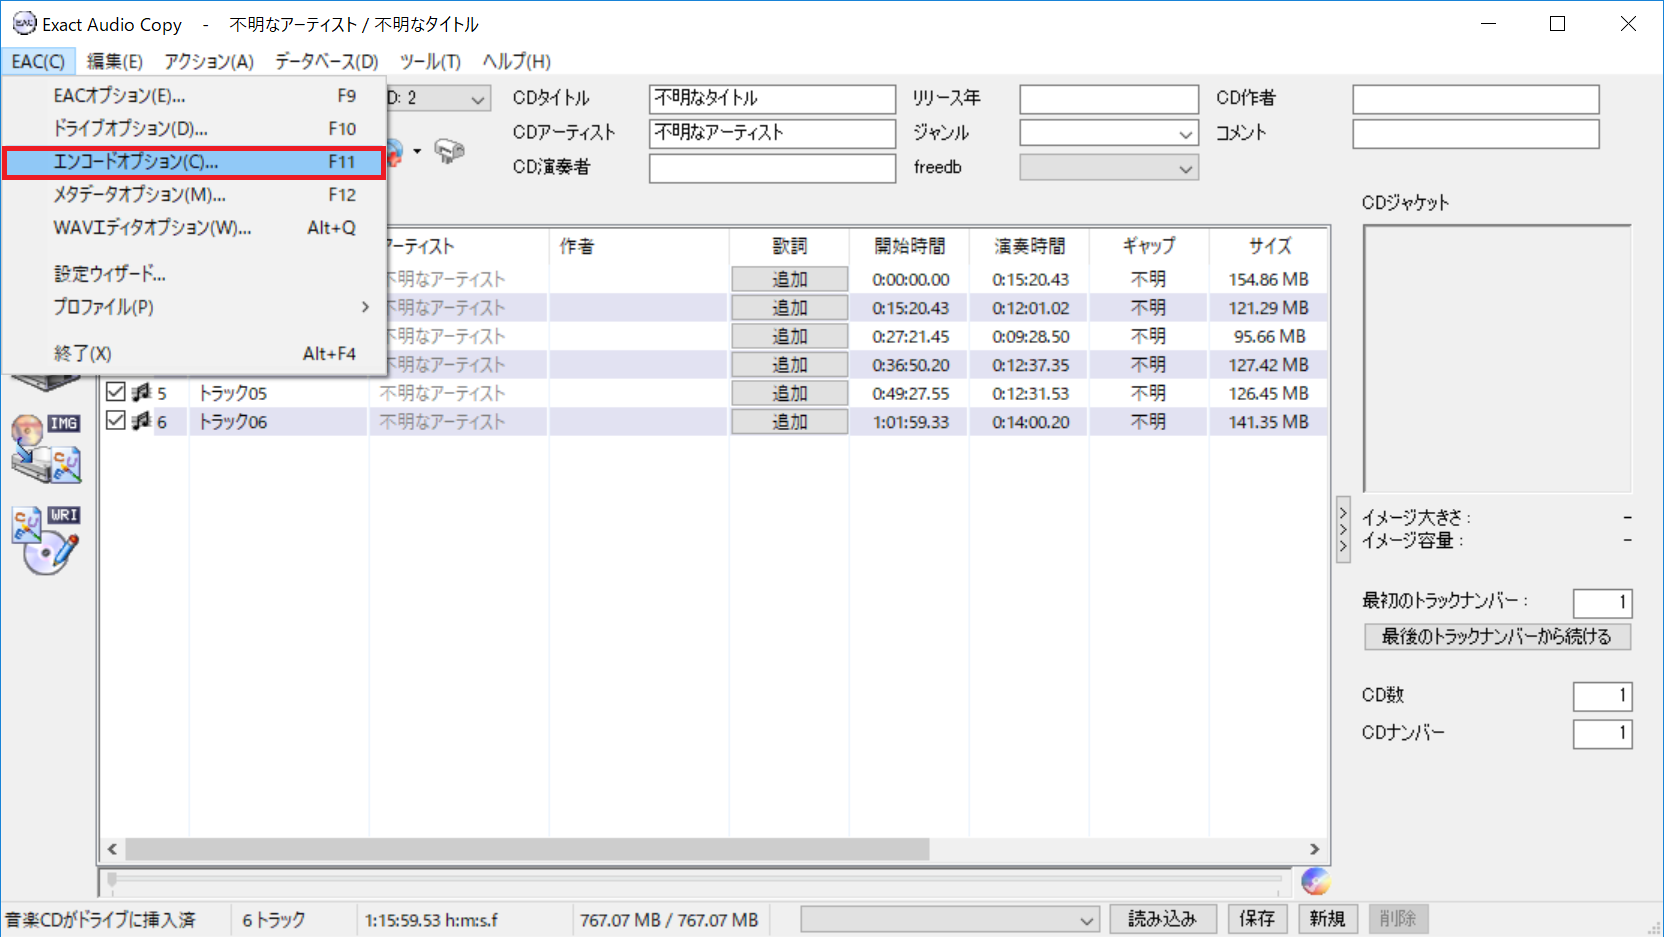This screenshot has height=937, width=1664.
Task: Click the music note icon of track 6
Action: point(141,421)
